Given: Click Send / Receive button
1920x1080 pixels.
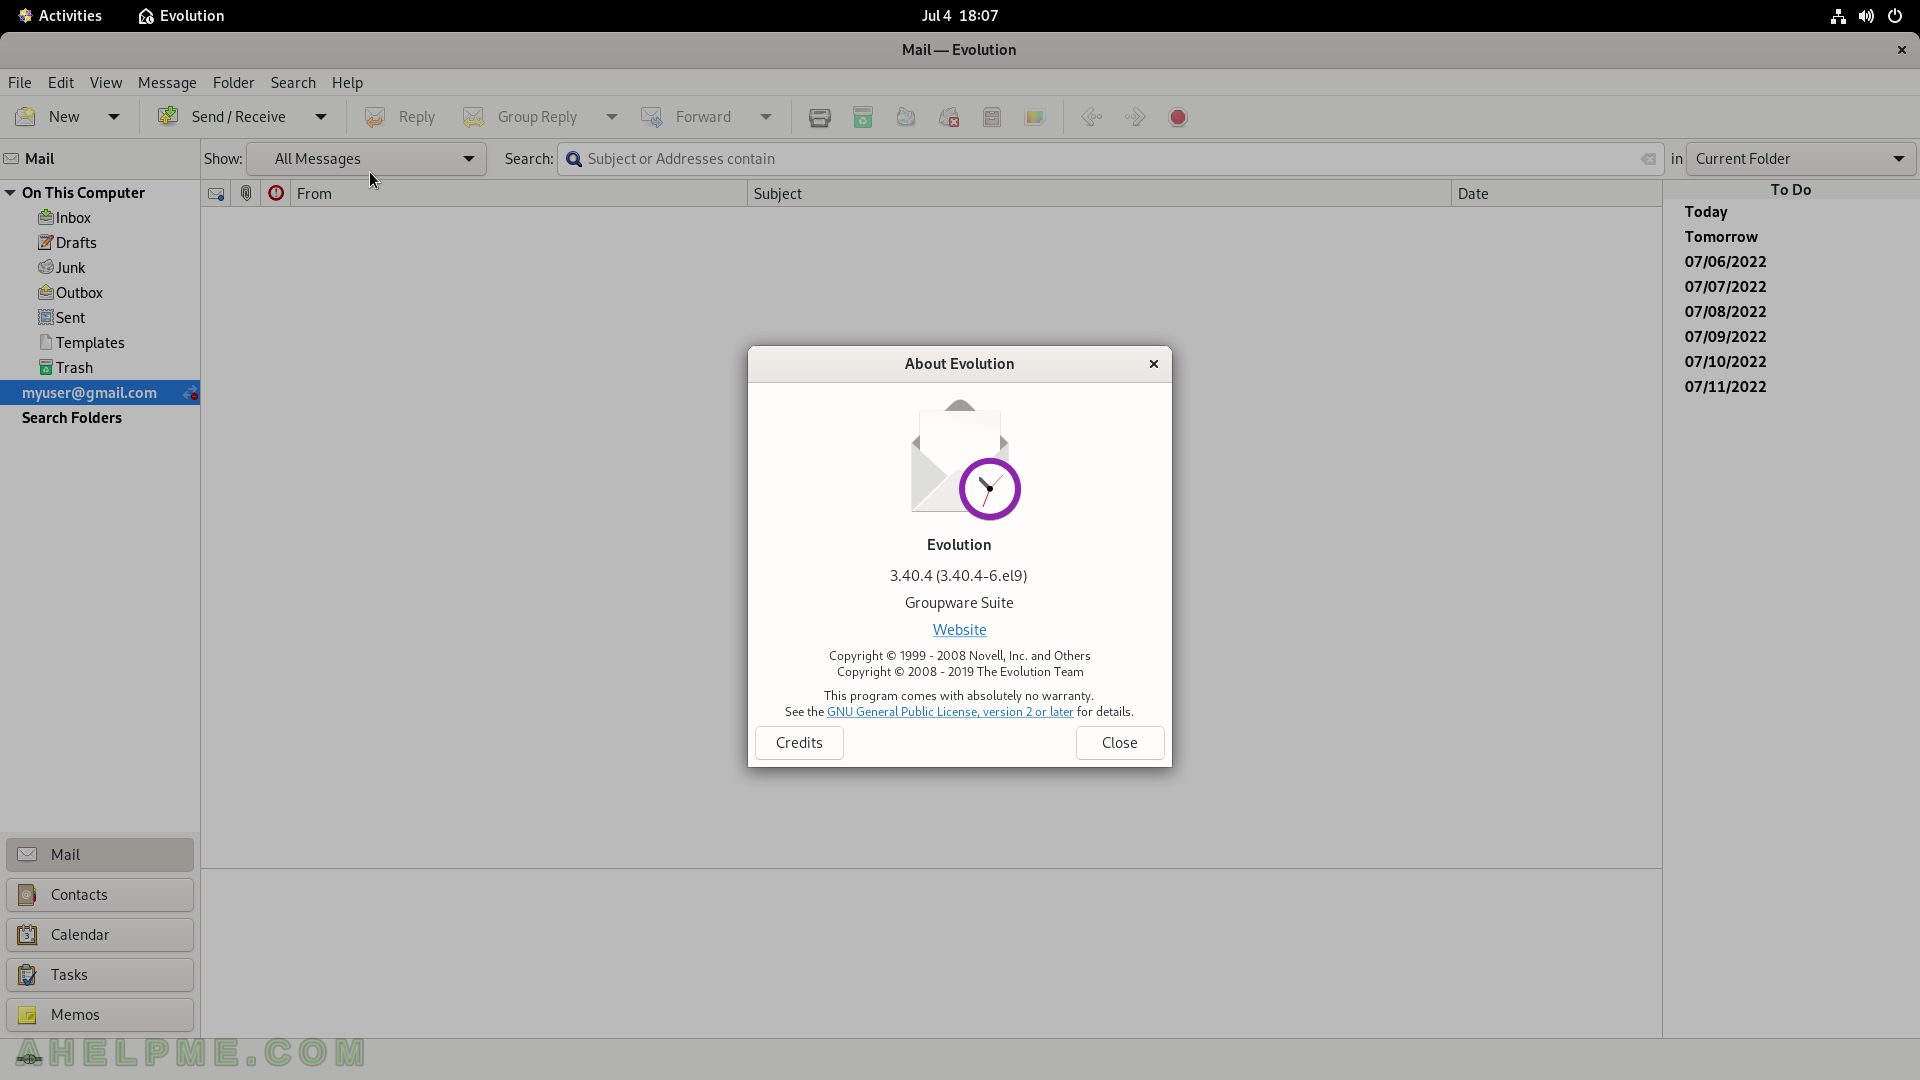Looking at the screenshot, I should click(223, 117).
